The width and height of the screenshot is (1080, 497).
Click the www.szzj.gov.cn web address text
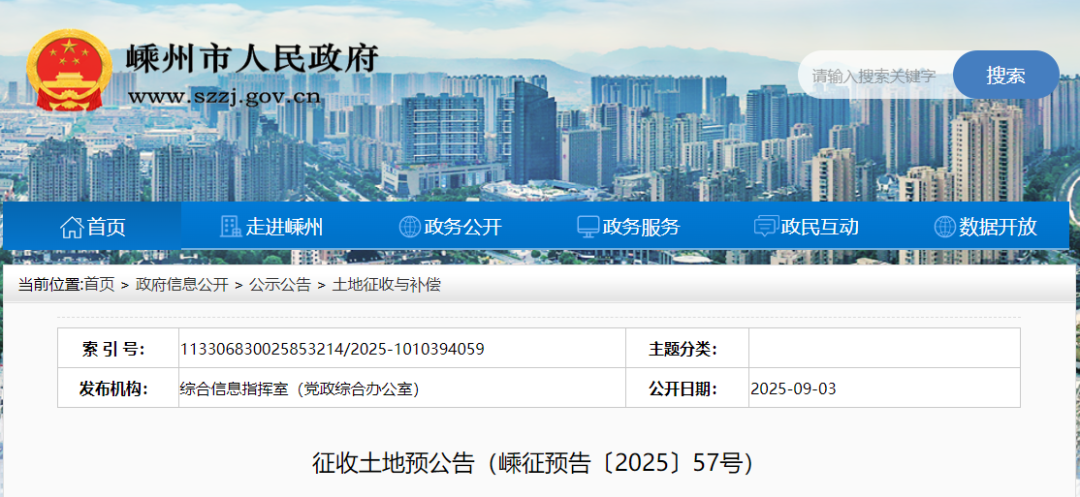point(224,96)
